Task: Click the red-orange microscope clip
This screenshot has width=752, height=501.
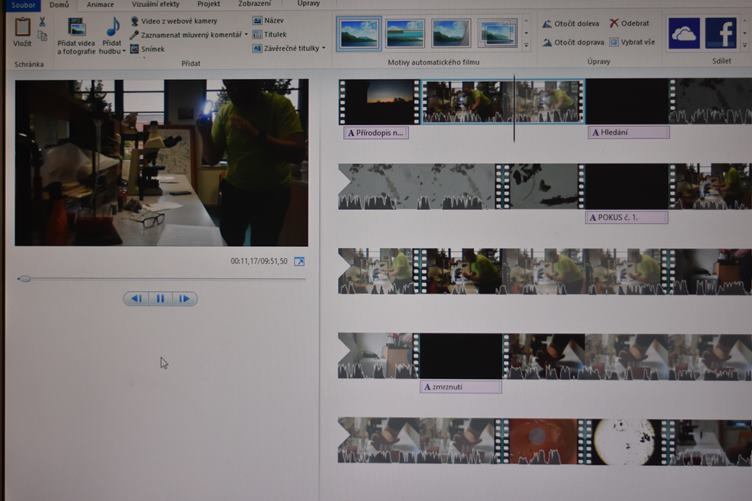Action: (543, 441)
